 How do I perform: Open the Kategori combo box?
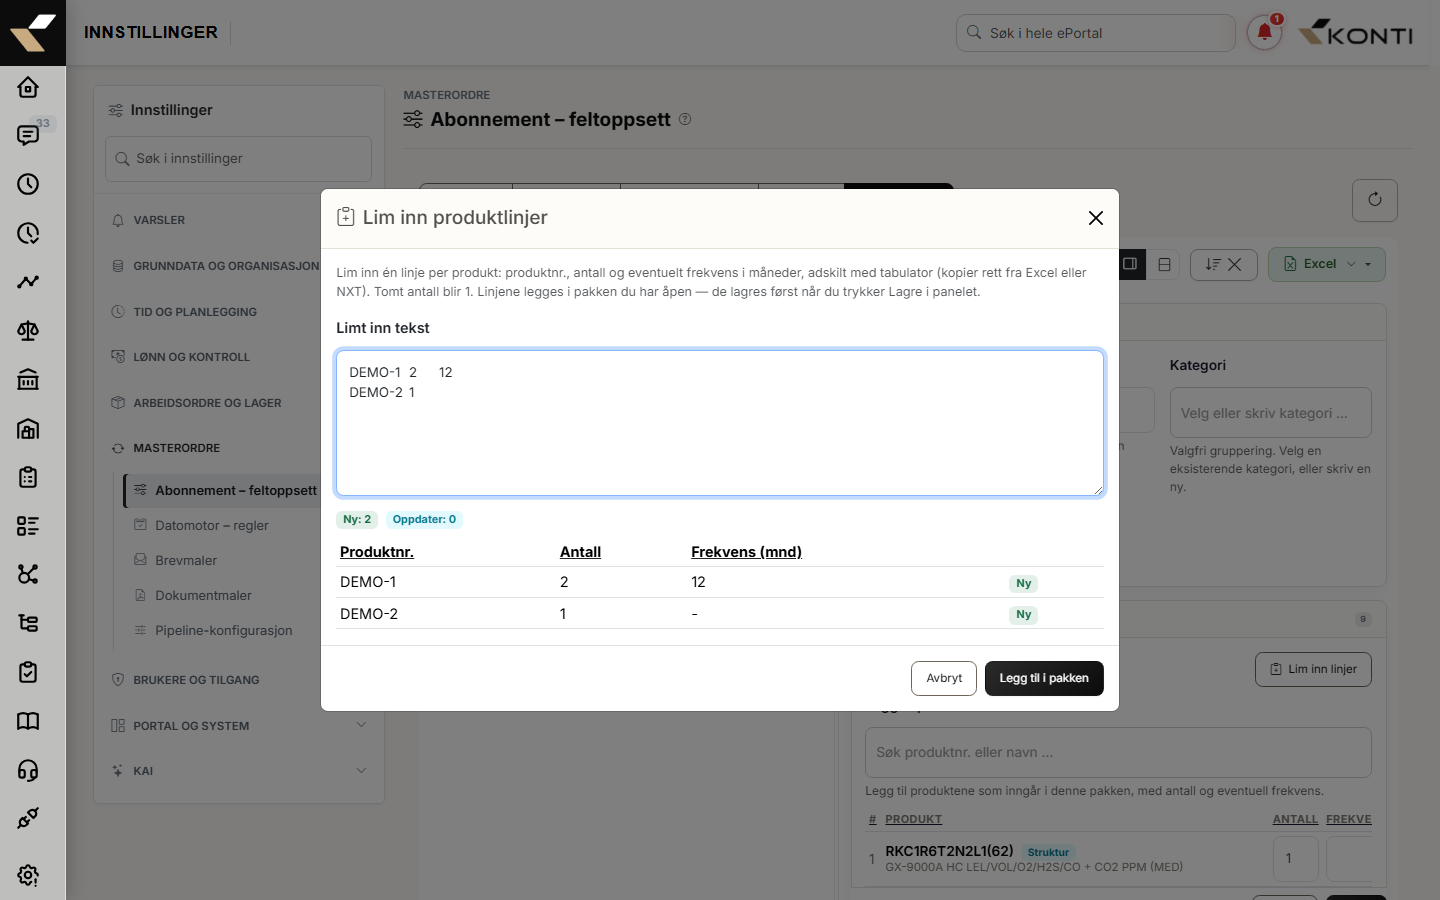click(1270, 413)
